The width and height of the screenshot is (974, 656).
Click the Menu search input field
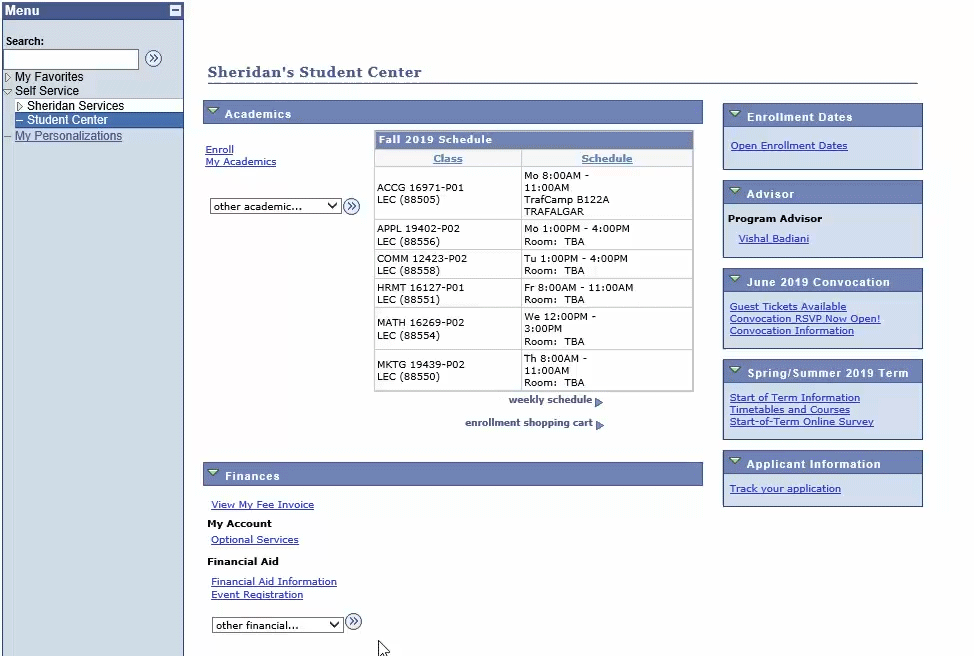coord(71,60)
